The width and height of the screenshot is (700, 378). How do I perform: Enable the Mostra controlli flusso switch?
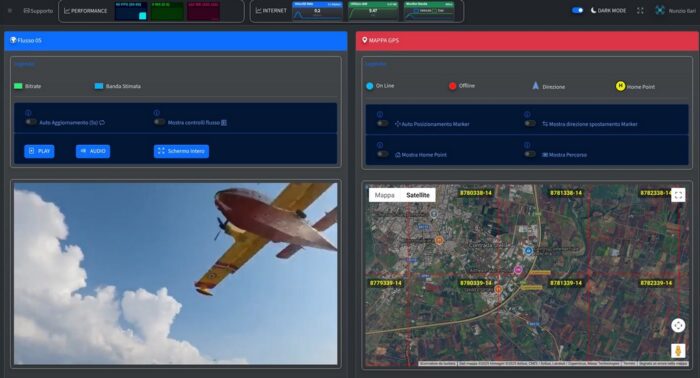pos(159,122)
